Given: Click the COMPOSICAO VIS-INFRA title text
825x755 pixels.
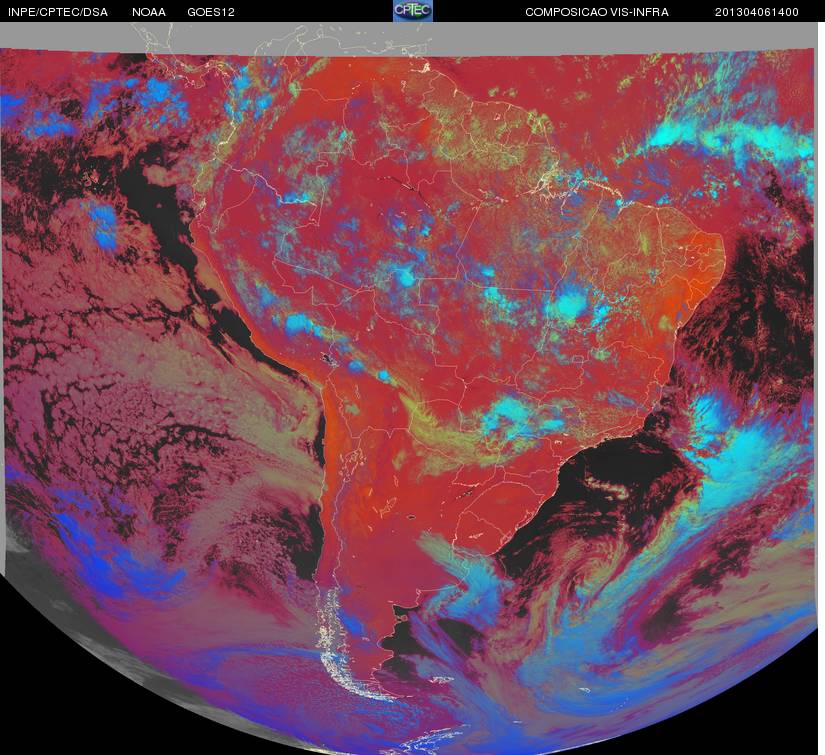Looking at the screenshot, I should (597, 12).
